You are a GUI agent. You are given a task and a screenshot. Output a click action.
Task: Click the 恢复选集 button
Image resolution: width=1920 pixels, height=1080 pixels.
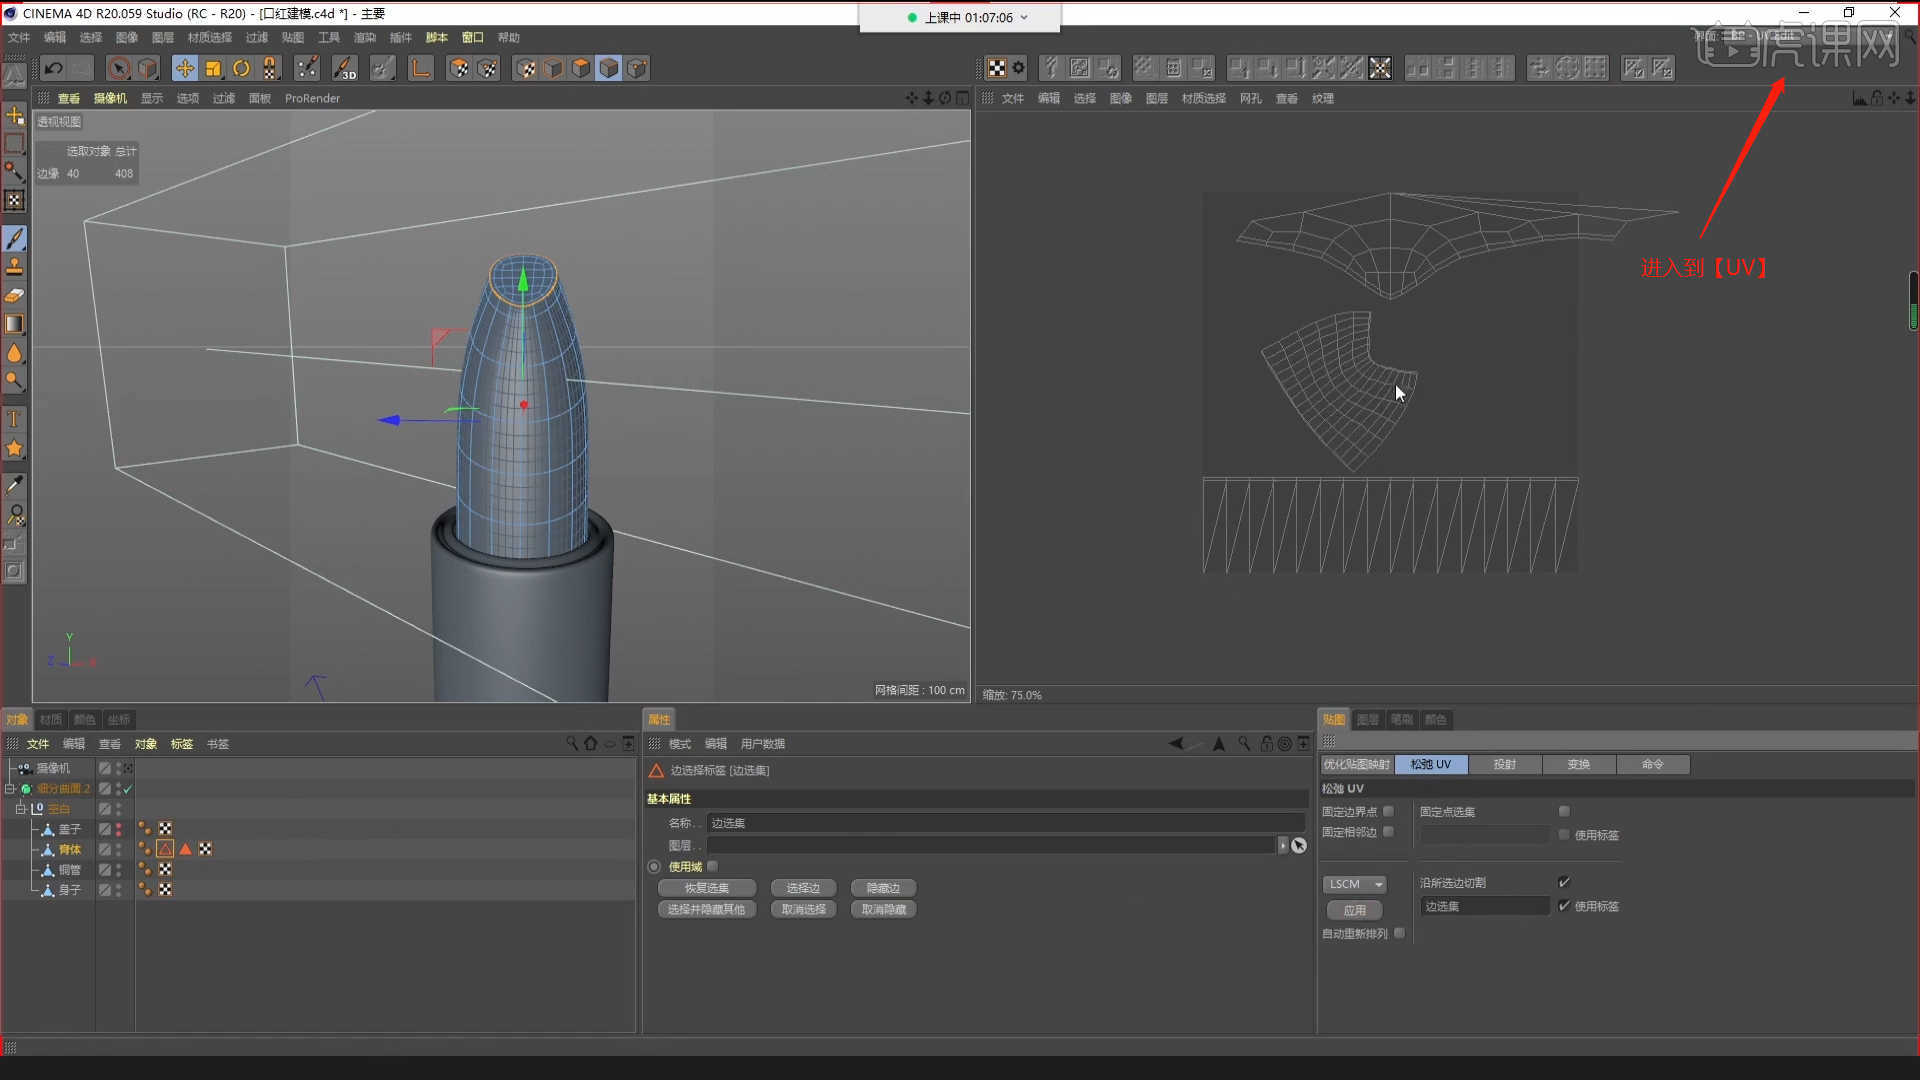tap(707, 888)
